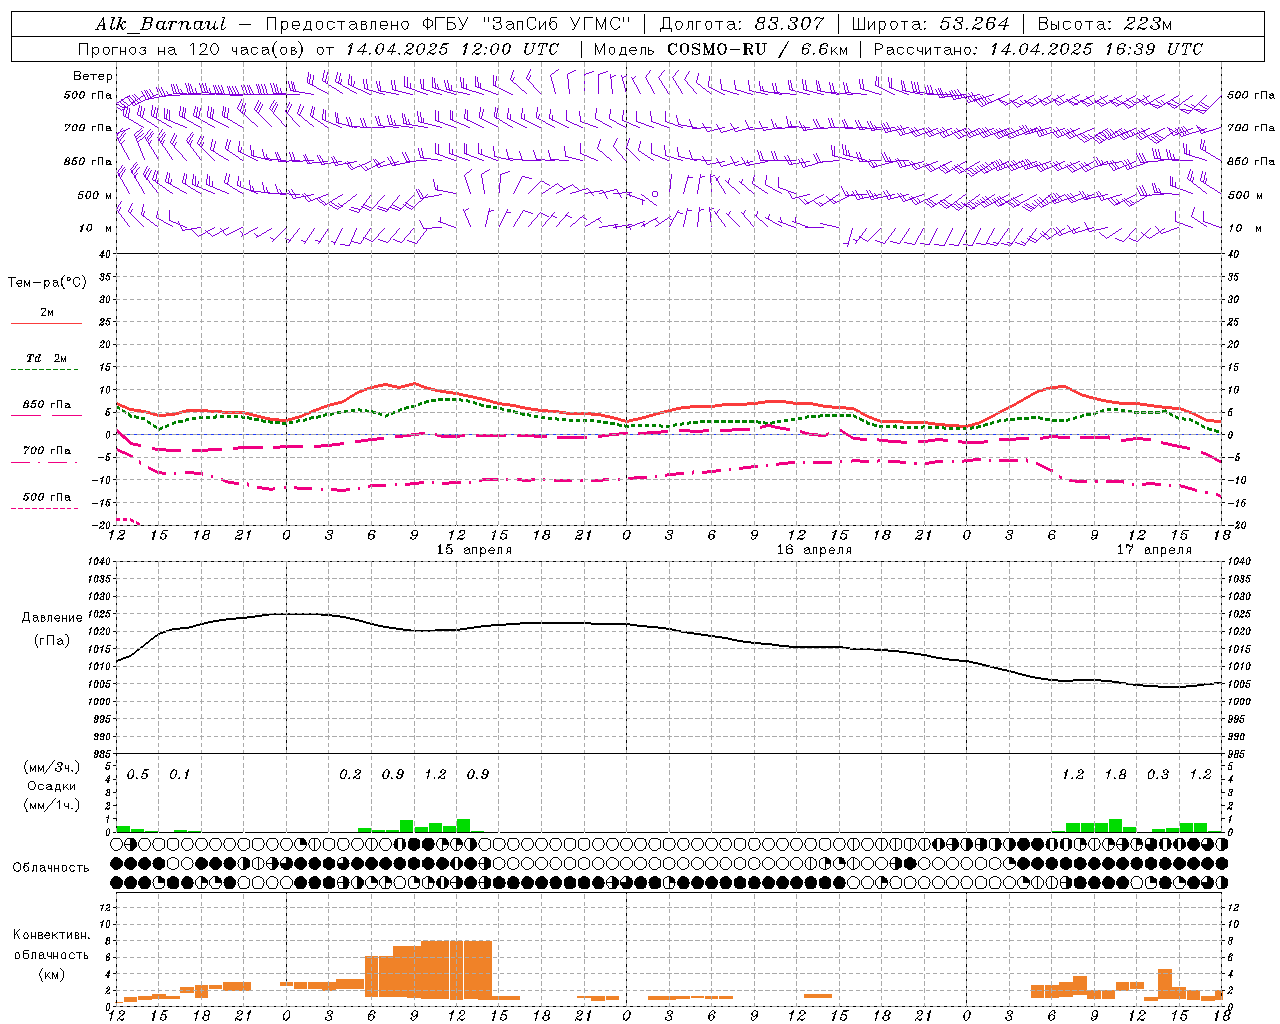
Task: Click the 17 апреля date label
Action: coord(1153,550)
